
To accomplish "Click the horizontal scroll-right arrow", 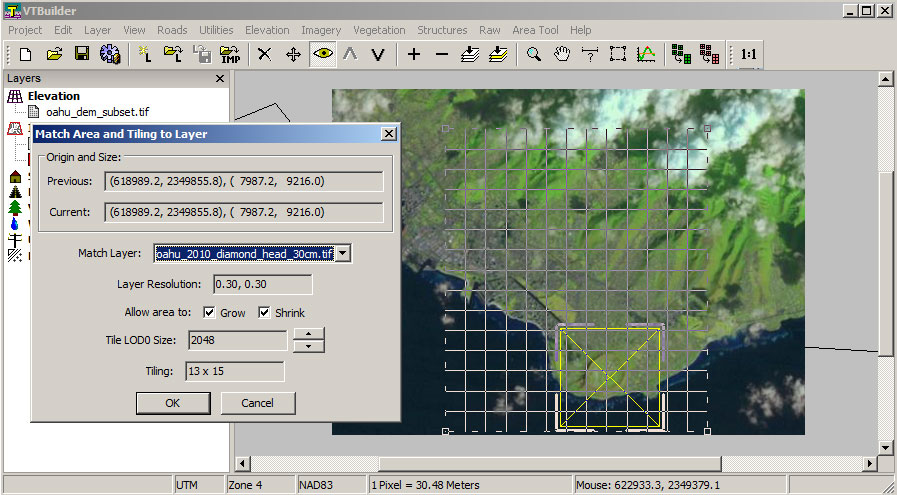I will tap(870, 463).
